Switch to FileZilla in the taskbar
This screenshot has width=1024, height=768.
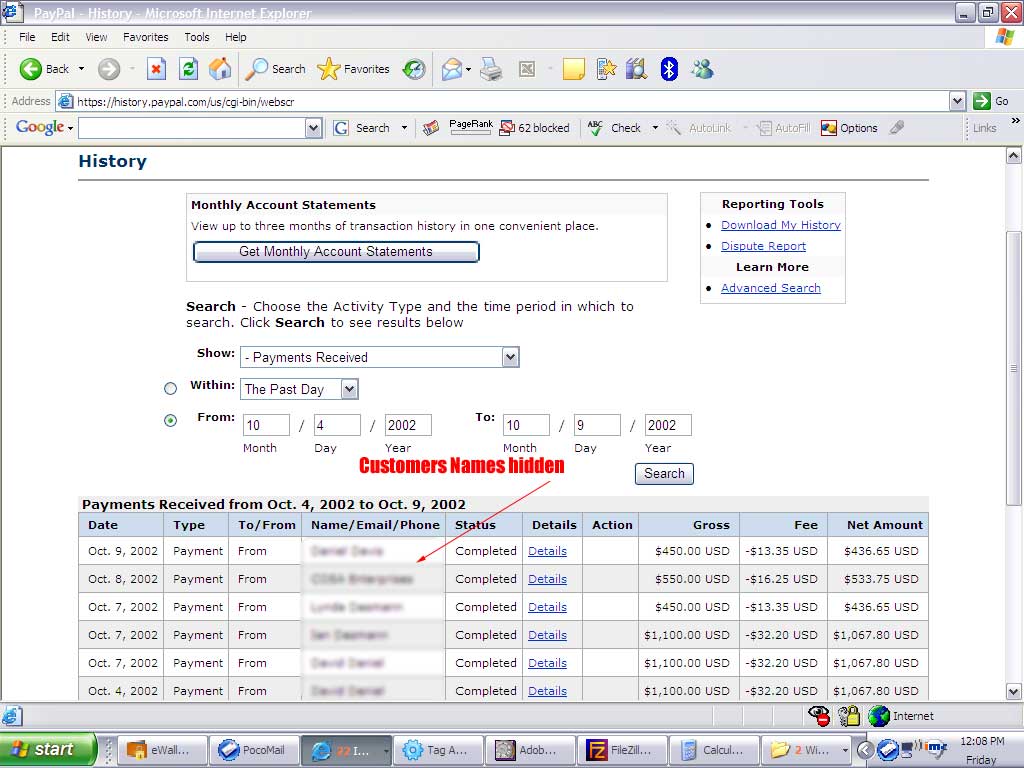click(x=622, y=750)
